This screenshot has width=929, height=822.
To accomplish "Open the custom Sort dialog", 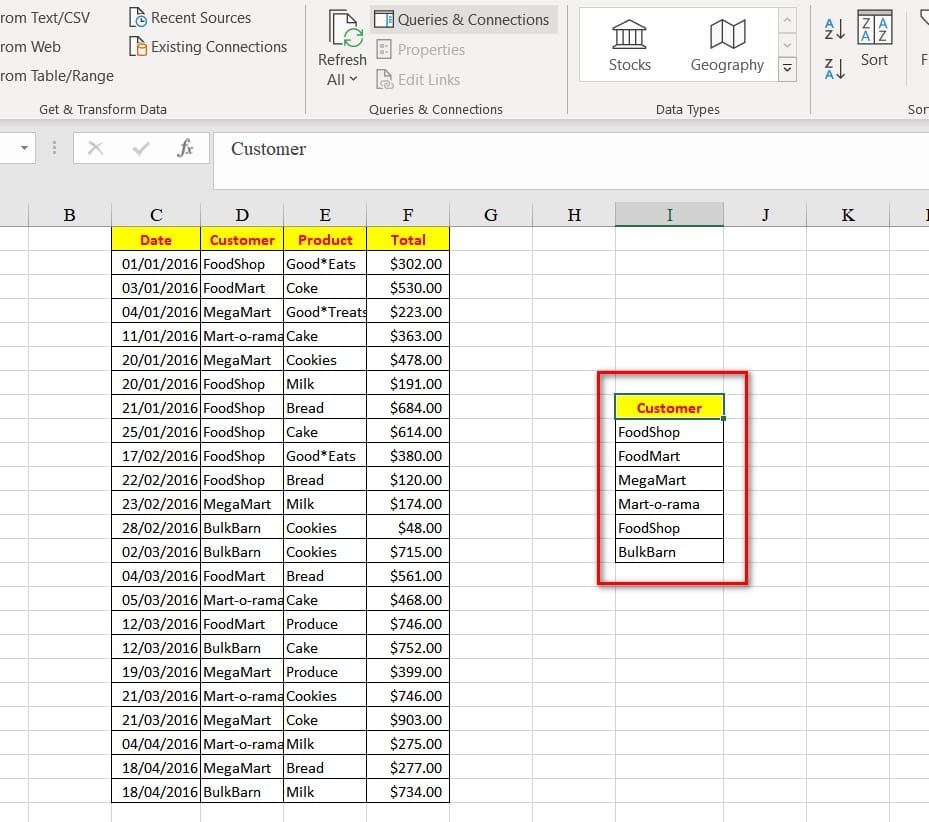I will [x=874, y=39].
